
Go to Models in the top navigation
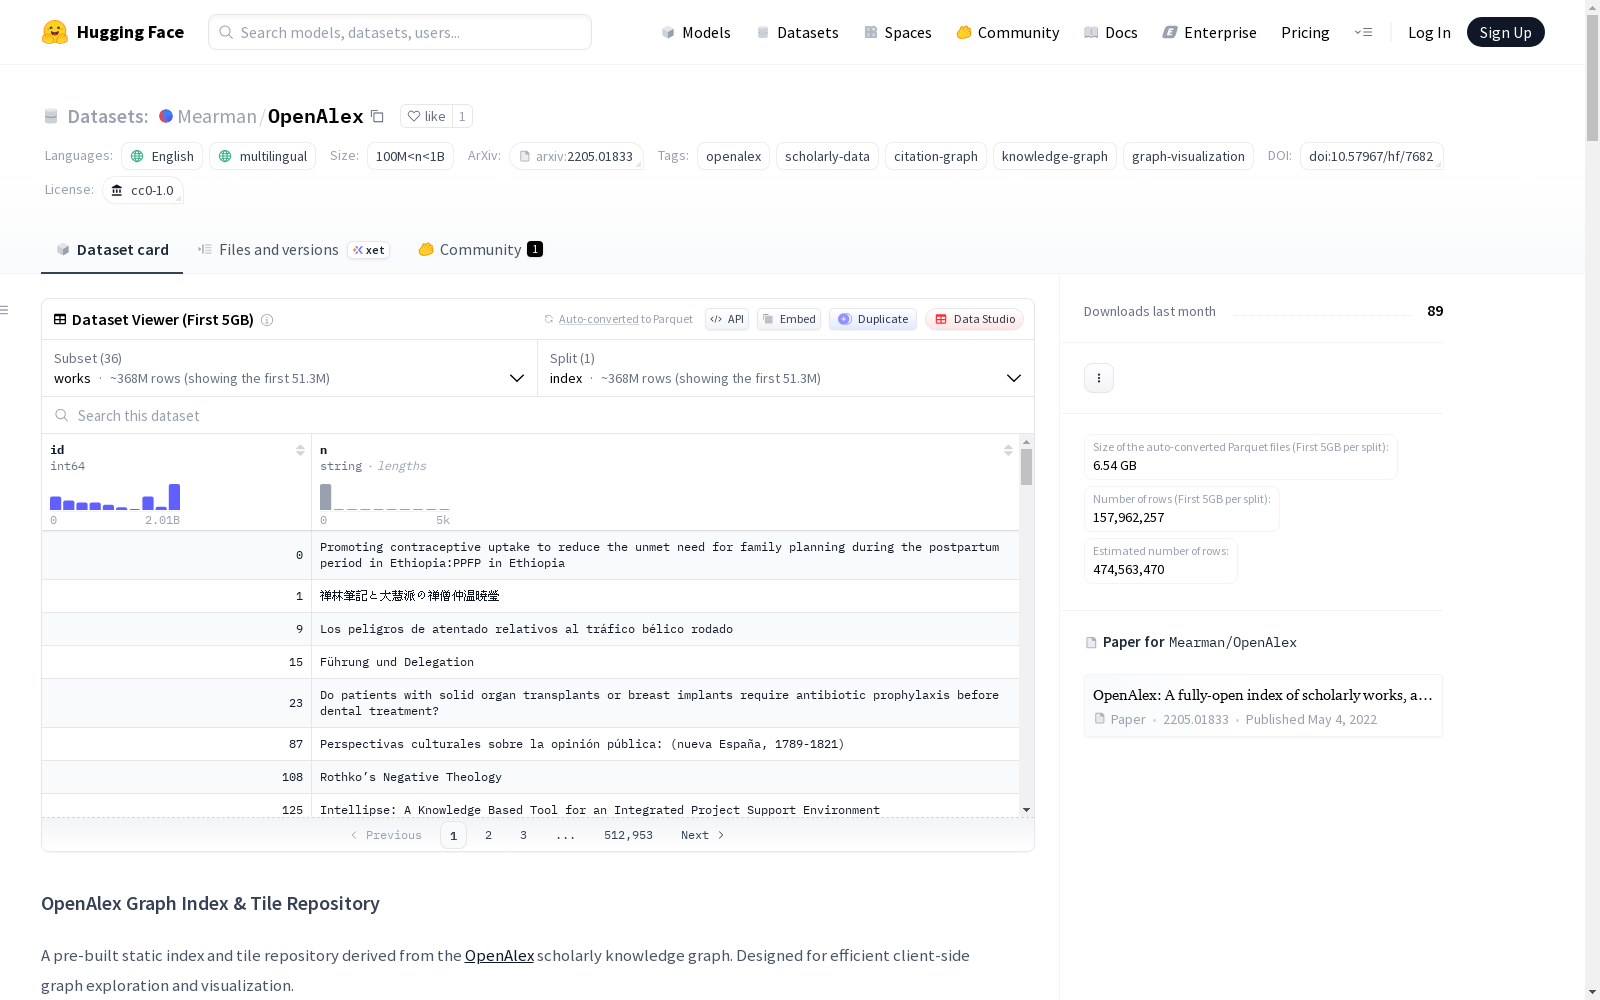696,32
